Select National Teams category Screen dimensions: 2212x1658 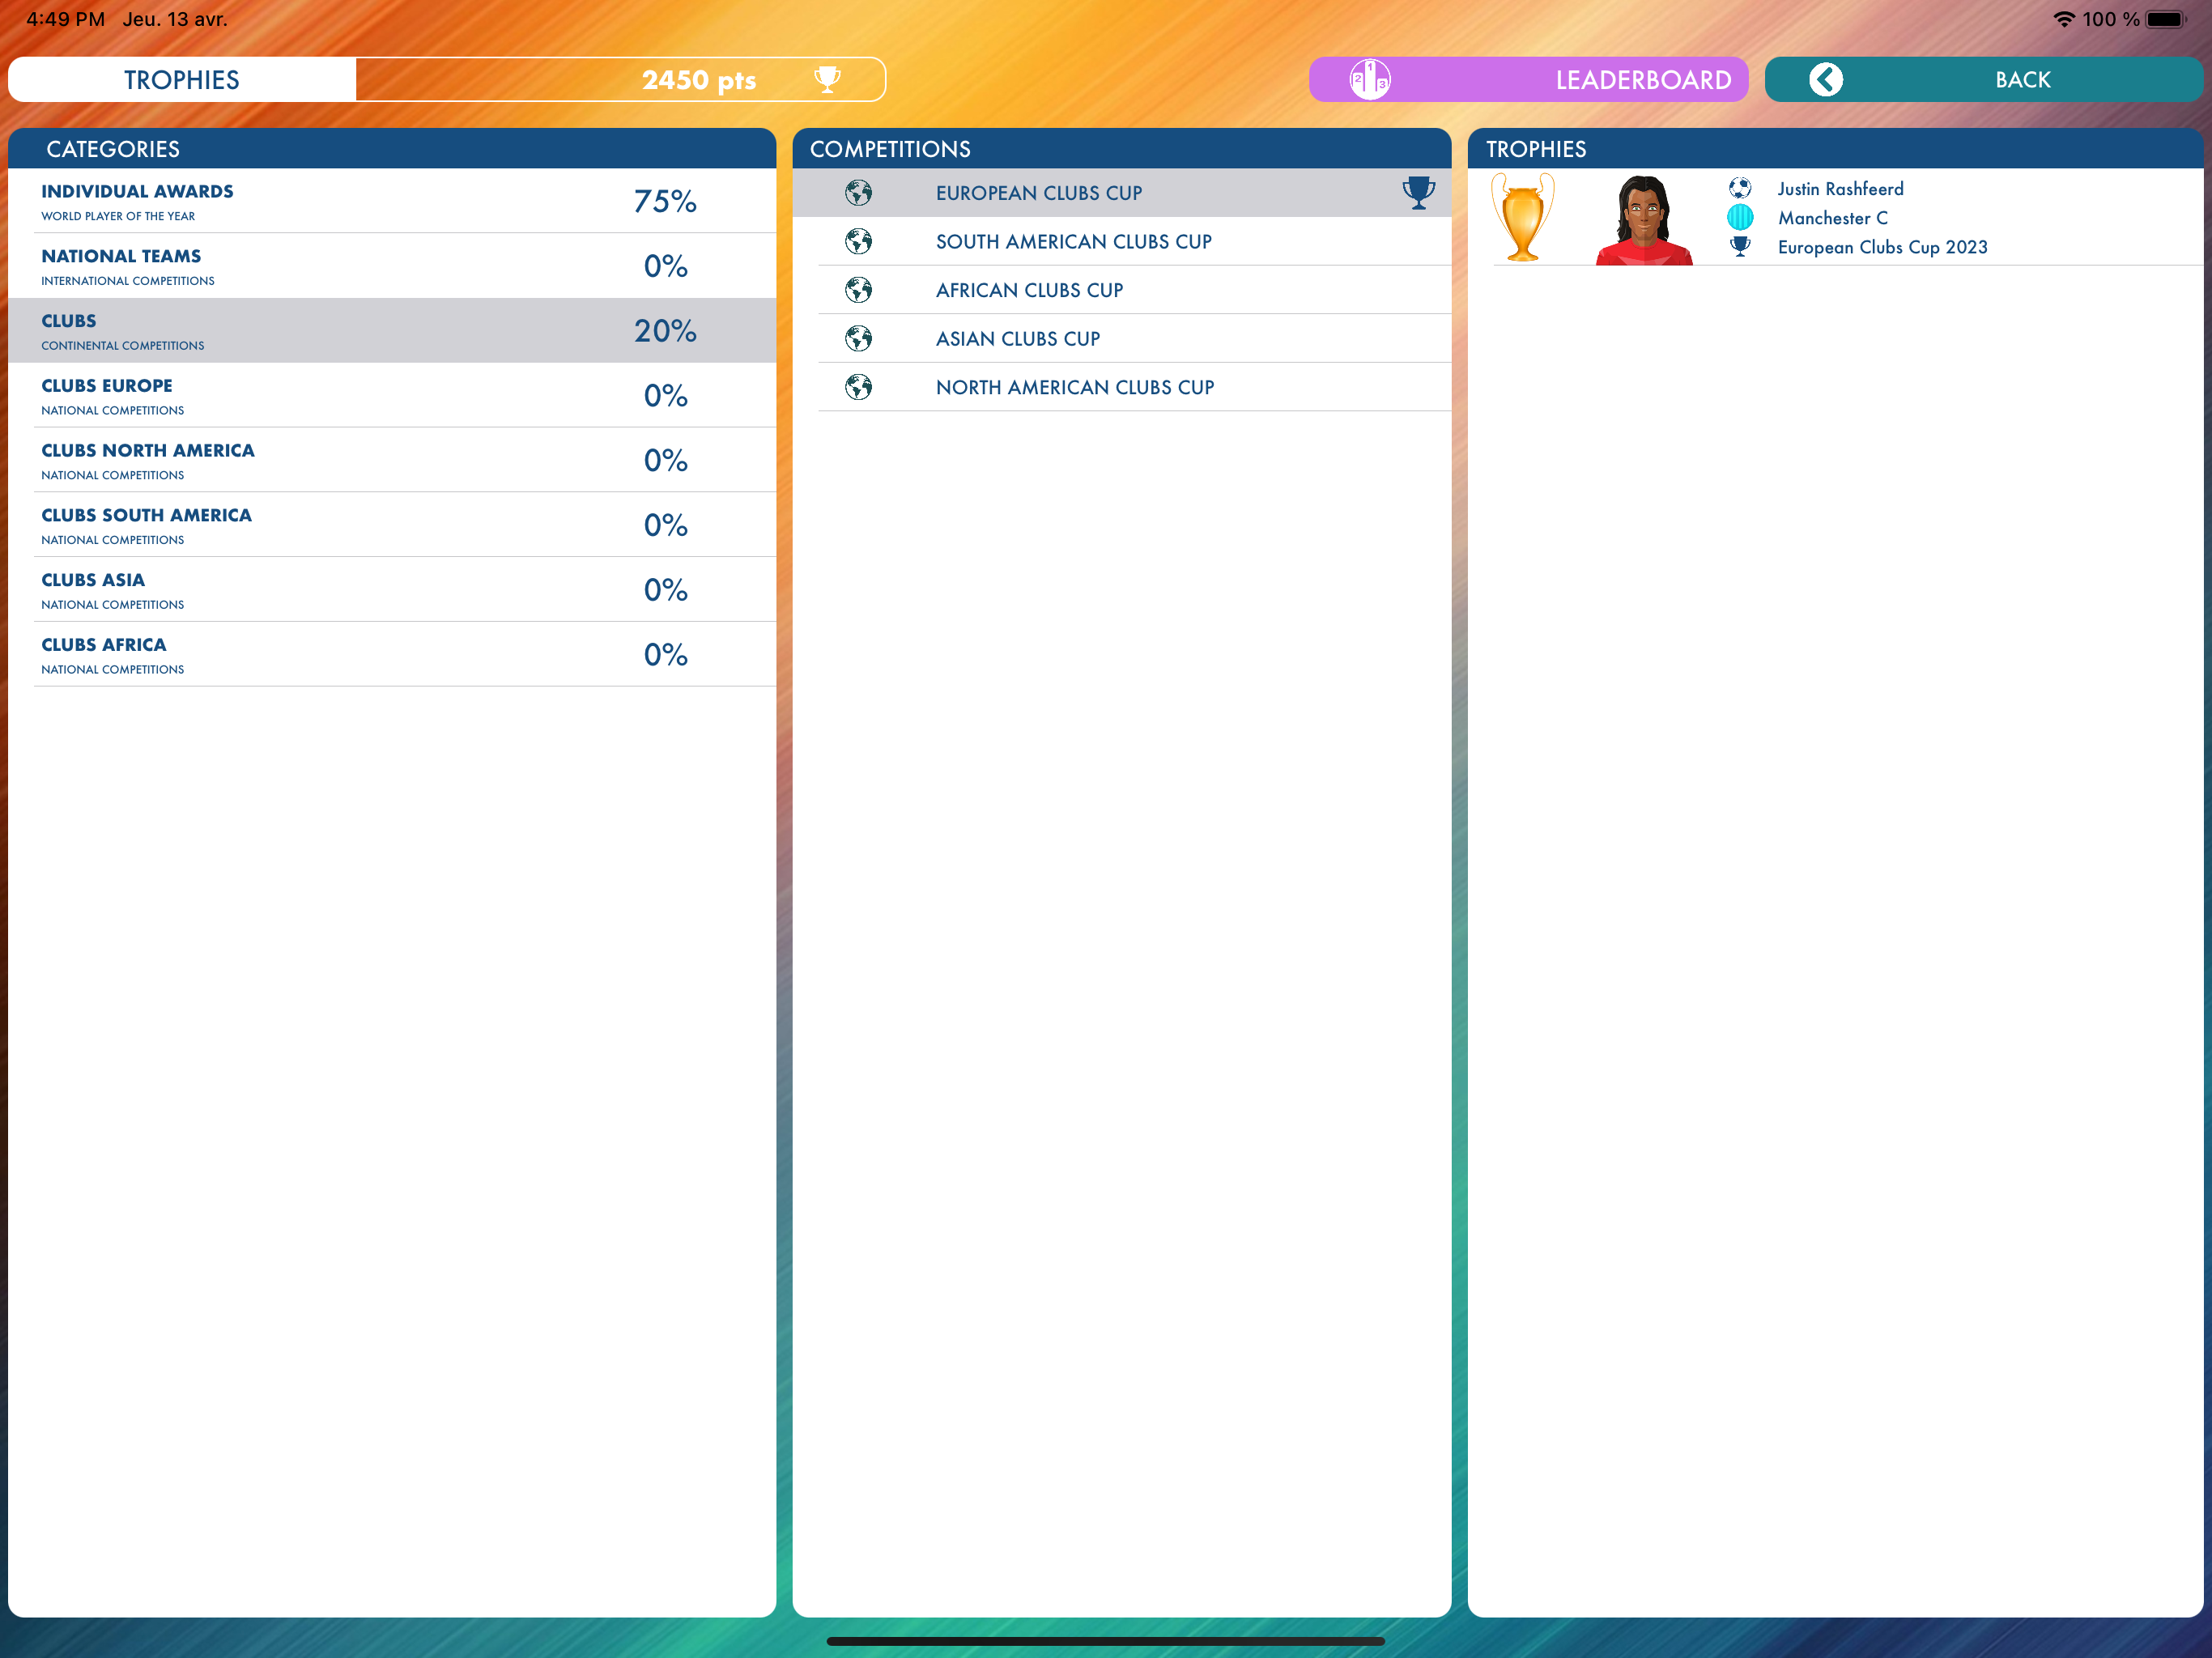[x=392, y=266]
